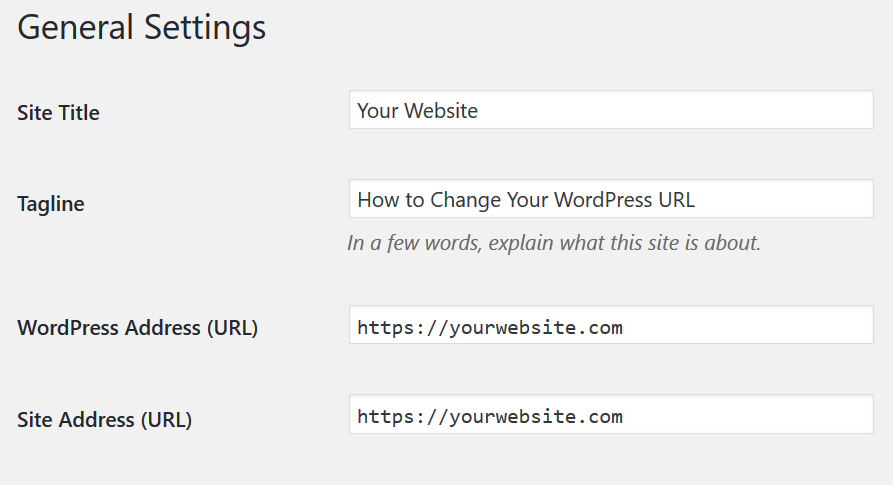Click the word "Settings" in the heading
This screenshot has height=485, width=893.
pos(205,28)
